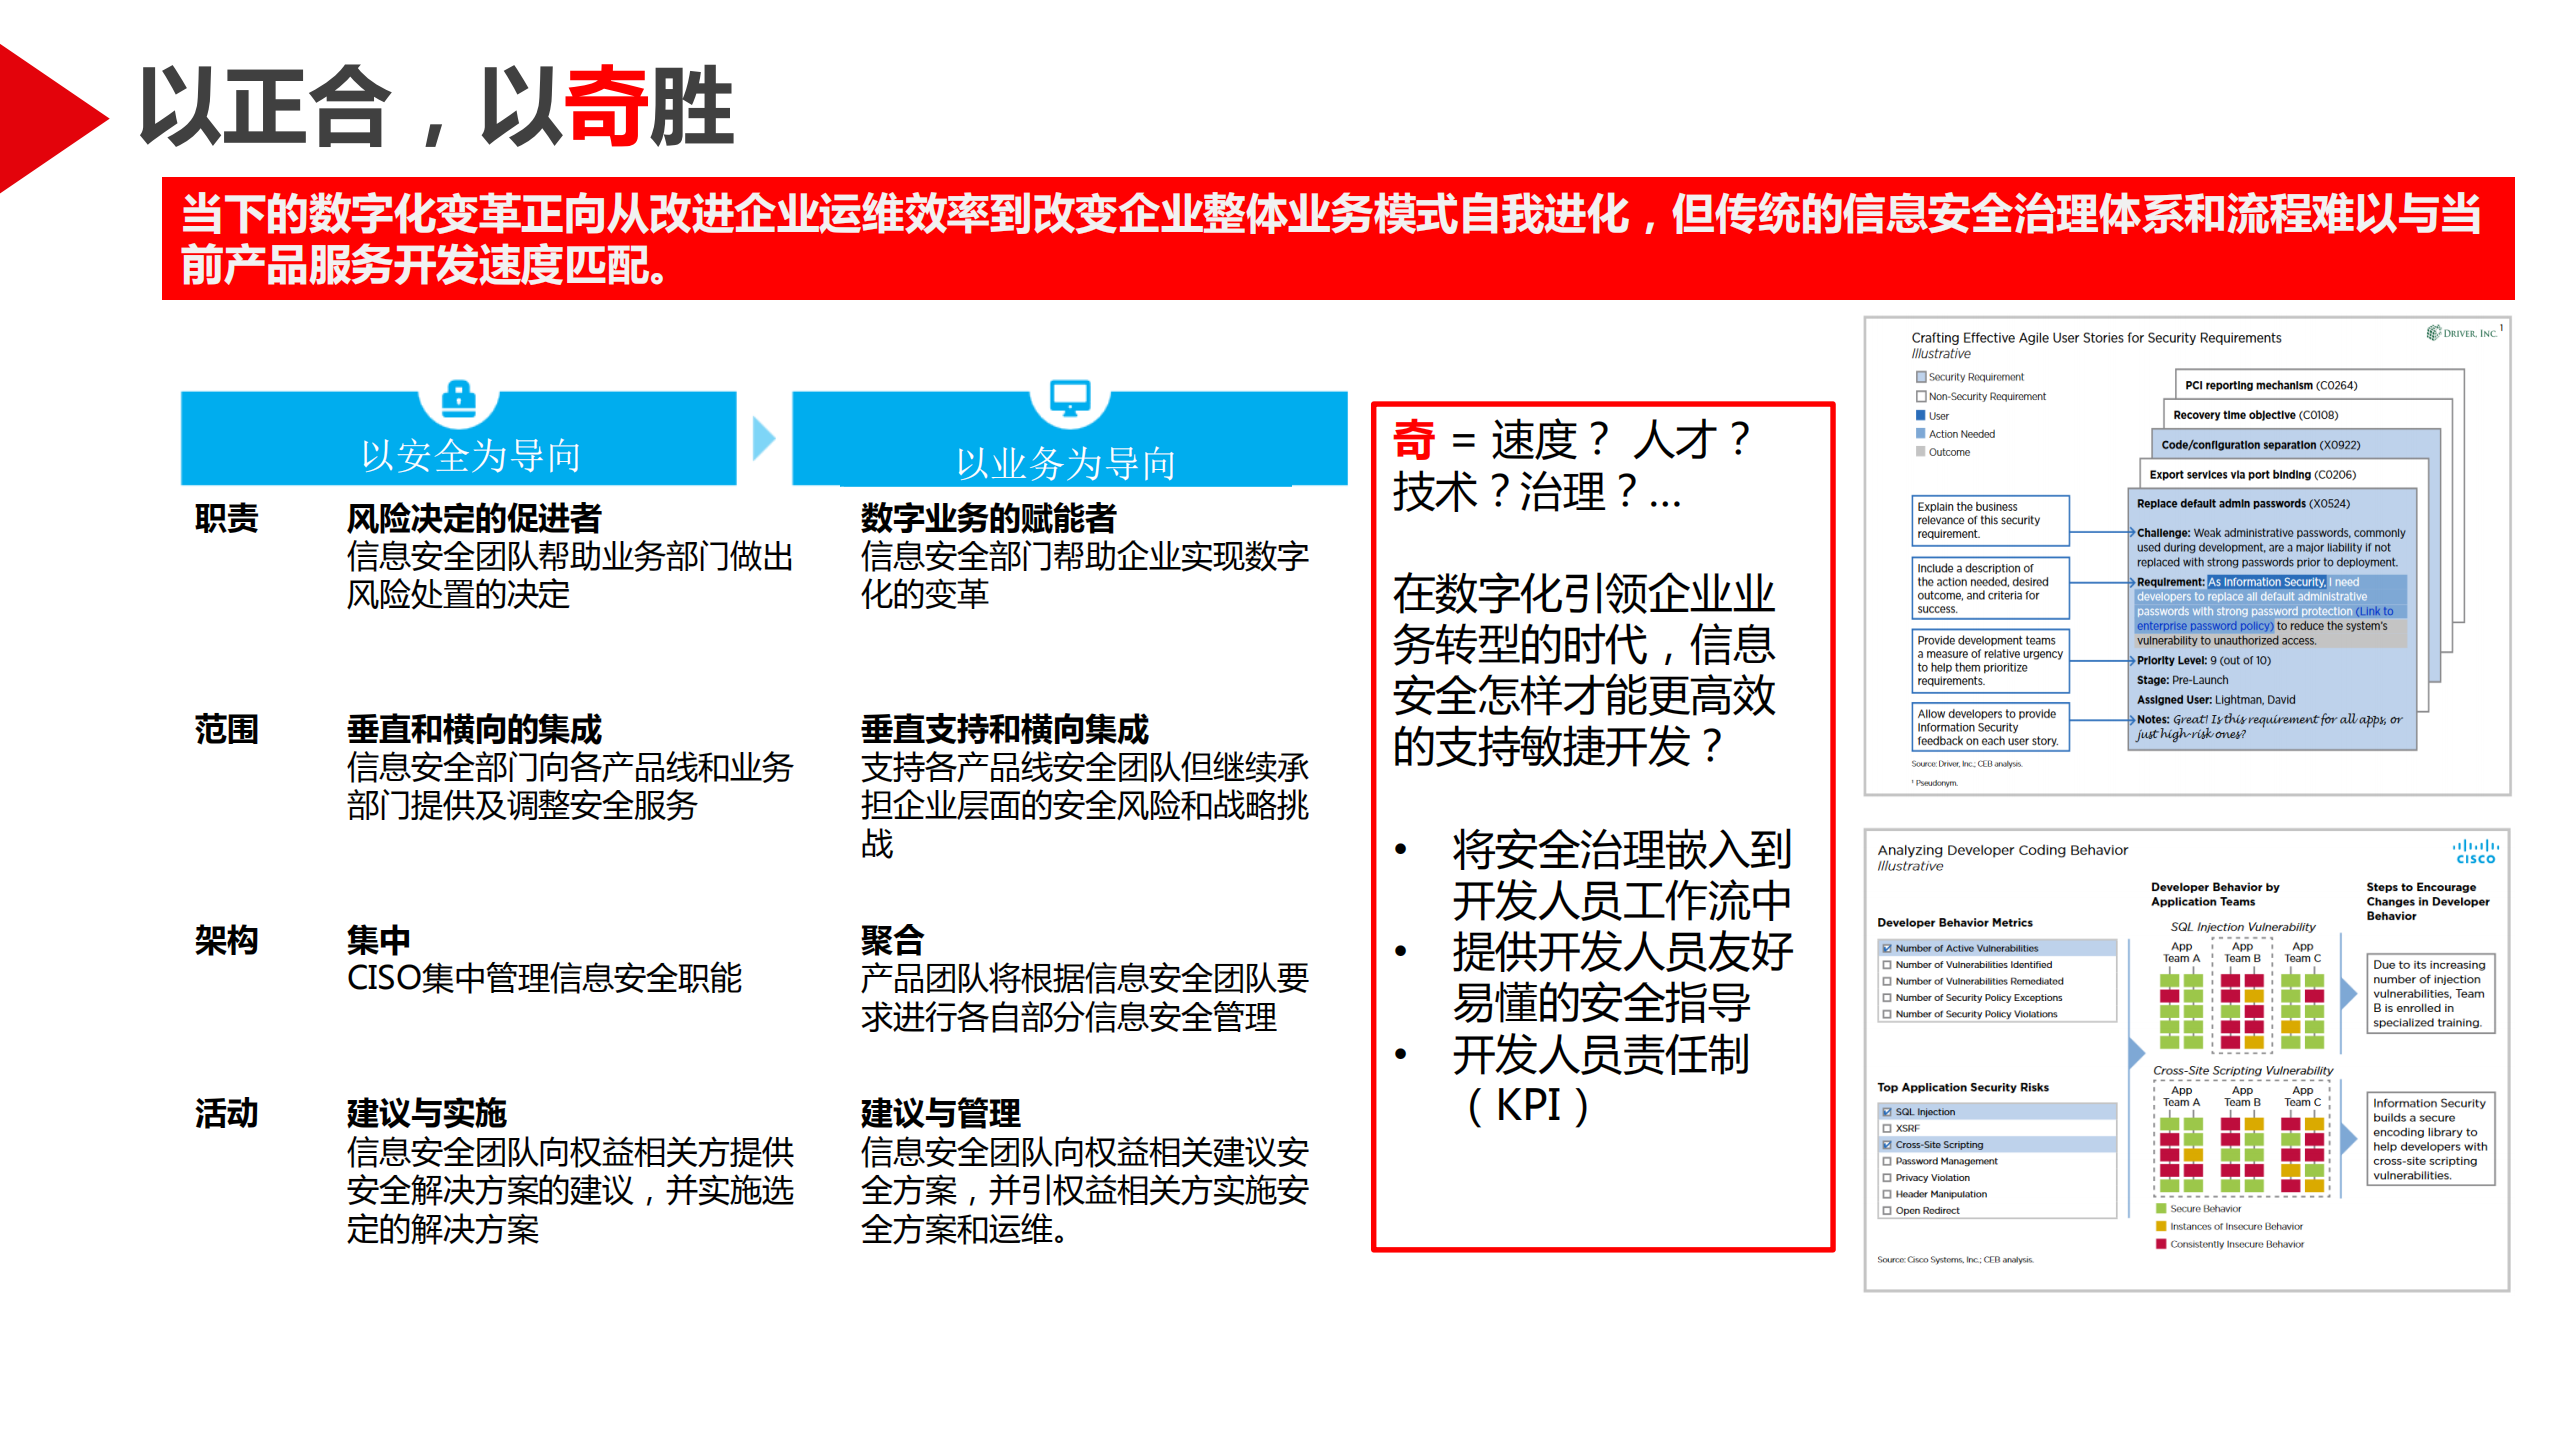Click the blue User legend square in the user-story diagram

click(x=1920, y=416)
